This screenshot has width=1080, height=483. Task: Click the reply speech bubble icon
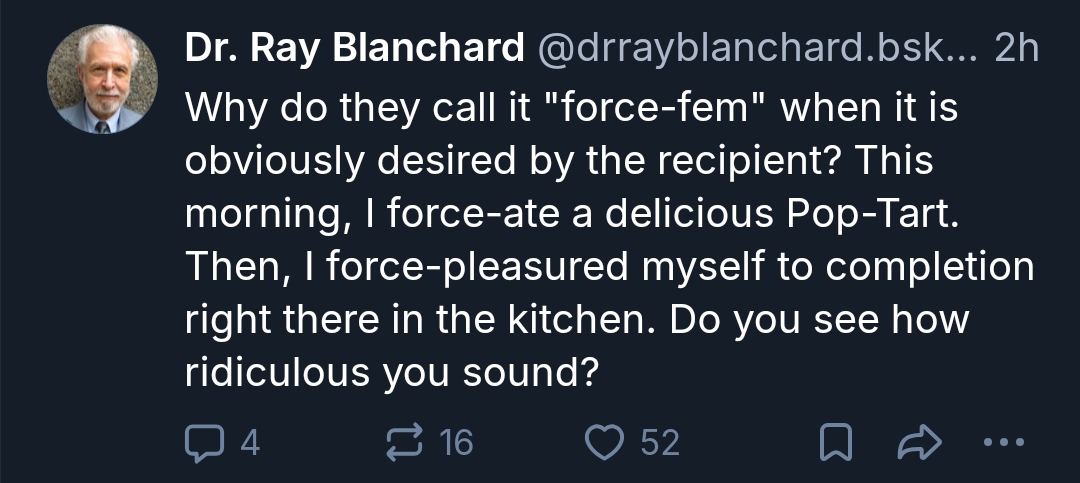tap(205, 442)
